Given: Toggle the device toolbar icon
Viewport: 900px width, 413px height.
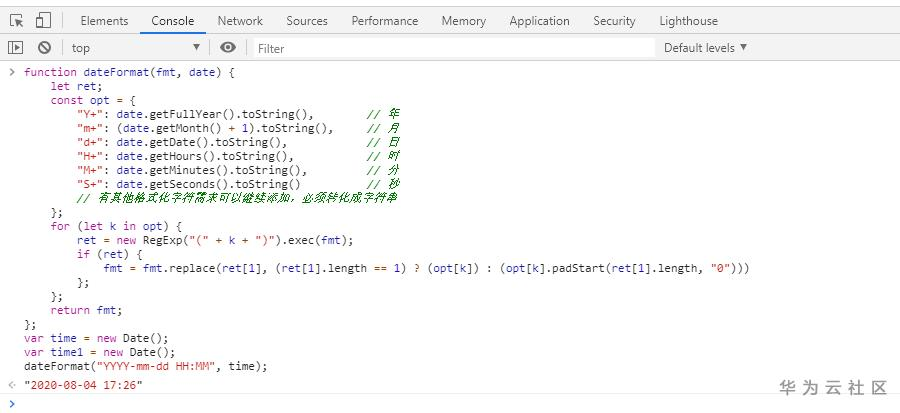Looking at the screenshot, I should pyautogui.click(x=43, y=20).
